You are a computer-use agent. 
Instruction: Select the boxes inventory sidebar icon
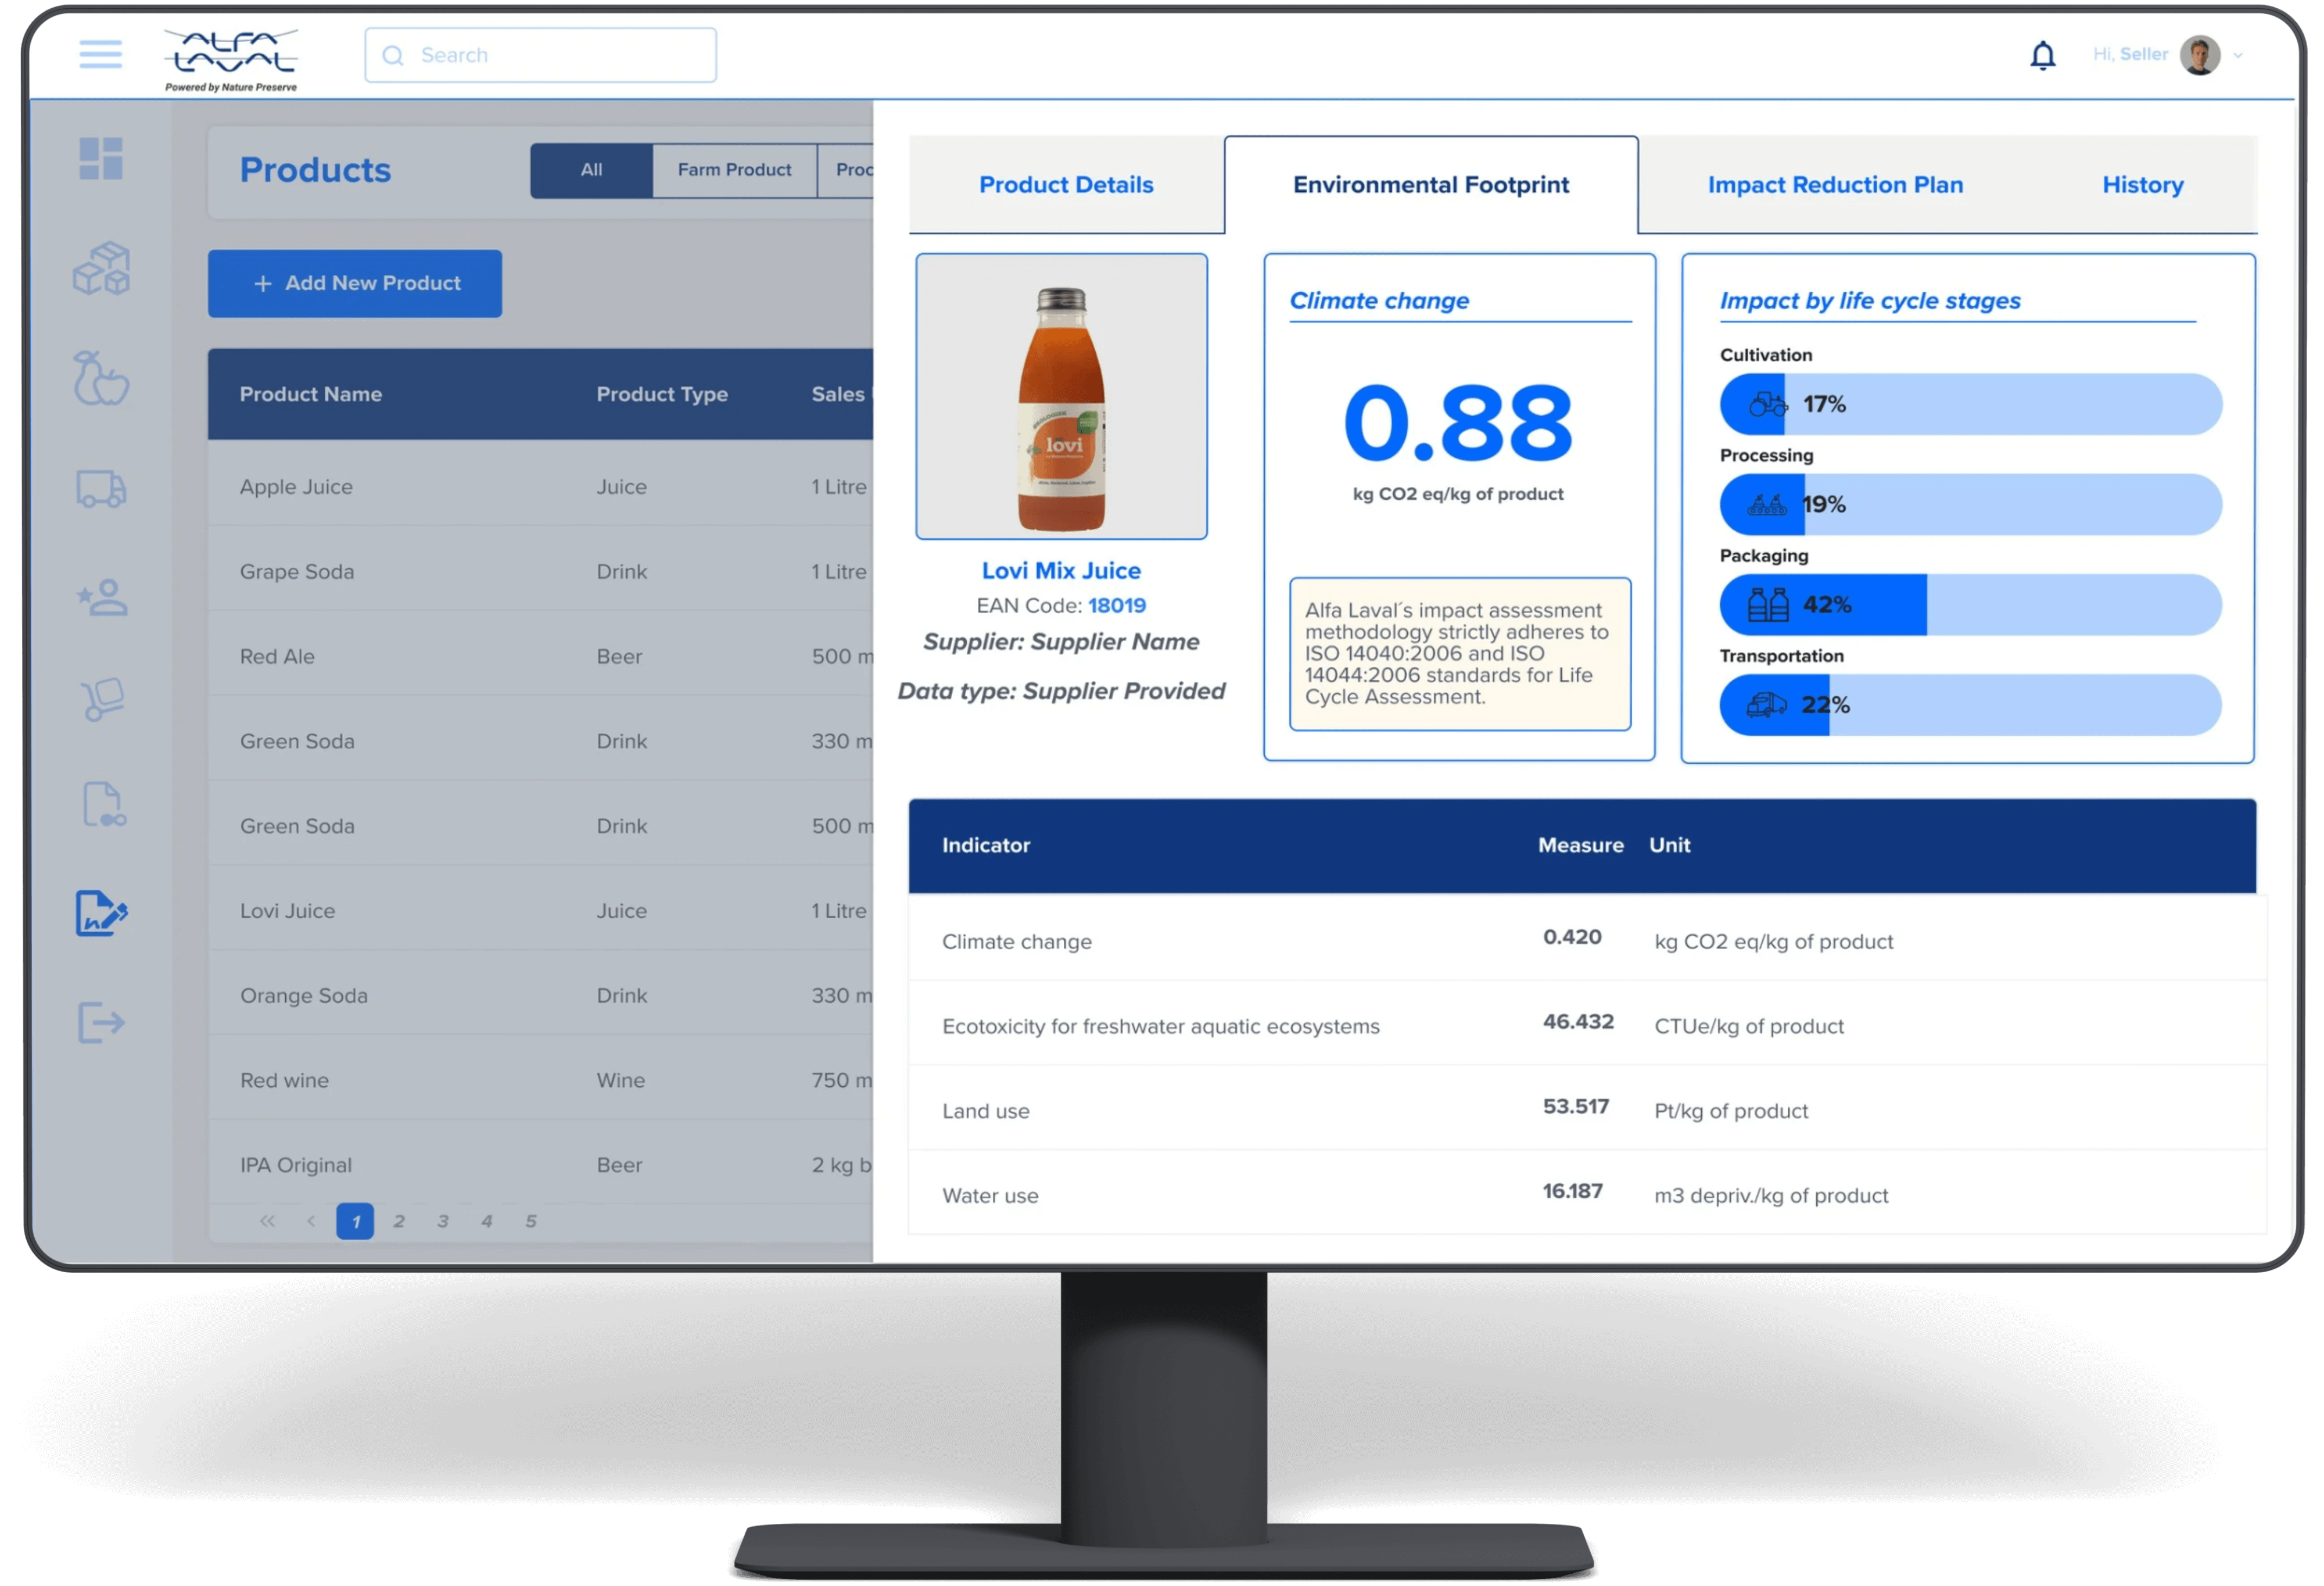pyautogui.click(x=101, y=269)
